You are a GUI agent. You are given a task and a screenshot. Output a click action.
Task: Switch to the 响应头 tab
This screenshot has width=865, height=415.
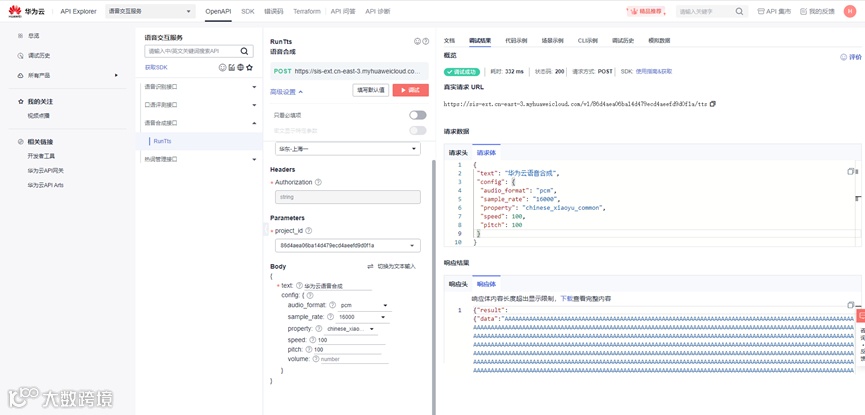458,284
